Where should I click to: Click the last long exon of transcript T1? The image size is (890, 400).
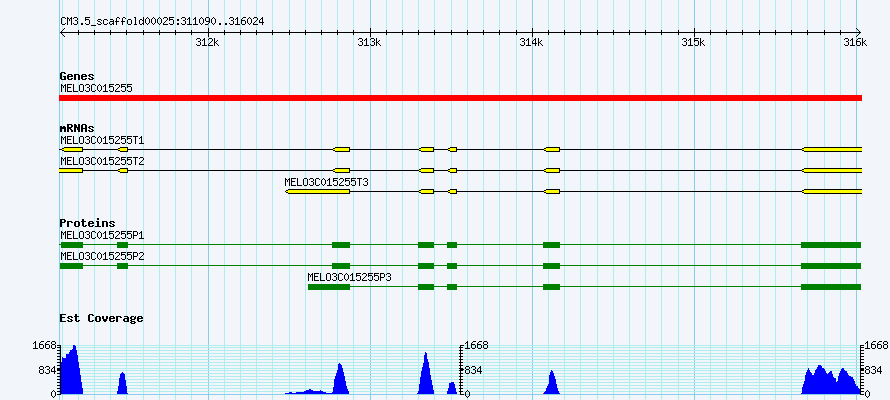pyautogui.click(x=832, y=149)
